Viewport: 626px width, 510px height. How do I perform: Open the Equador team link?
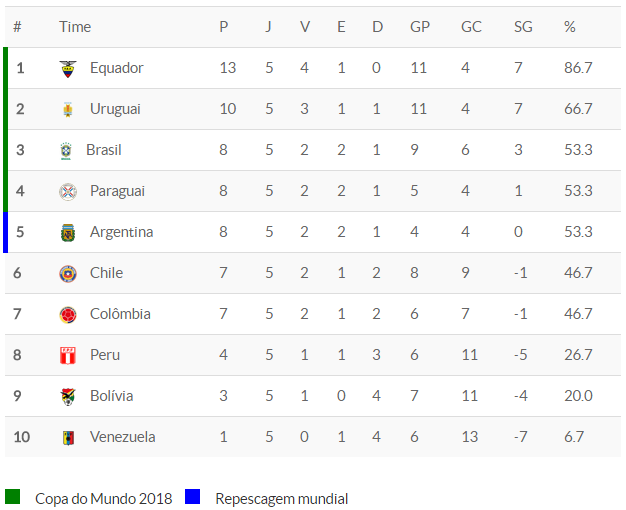[116, 68]
